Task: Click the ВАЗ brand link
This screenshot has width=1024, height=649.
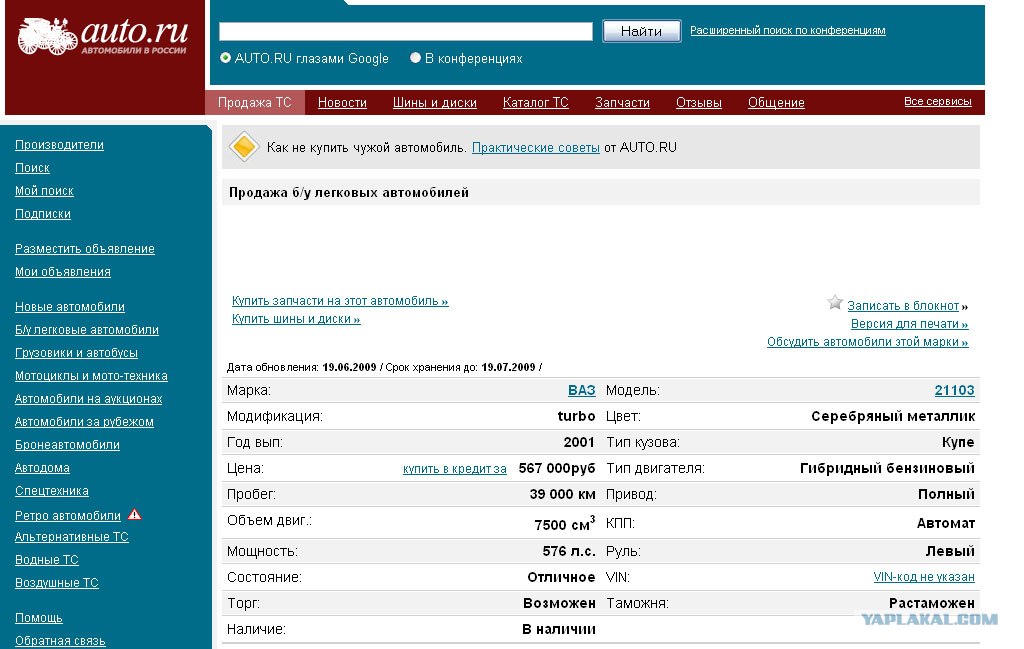Action: [x=581, y=390]
